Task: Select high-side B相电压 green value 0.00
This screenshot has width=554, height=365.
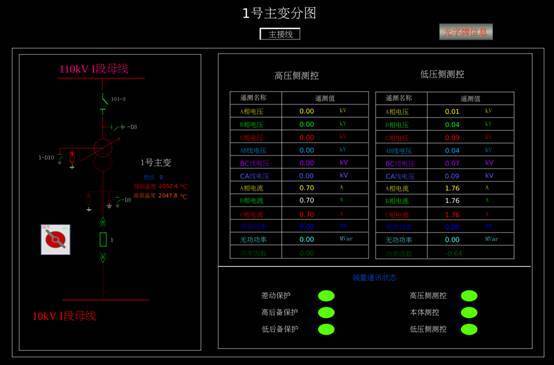Action: (306, 124)
